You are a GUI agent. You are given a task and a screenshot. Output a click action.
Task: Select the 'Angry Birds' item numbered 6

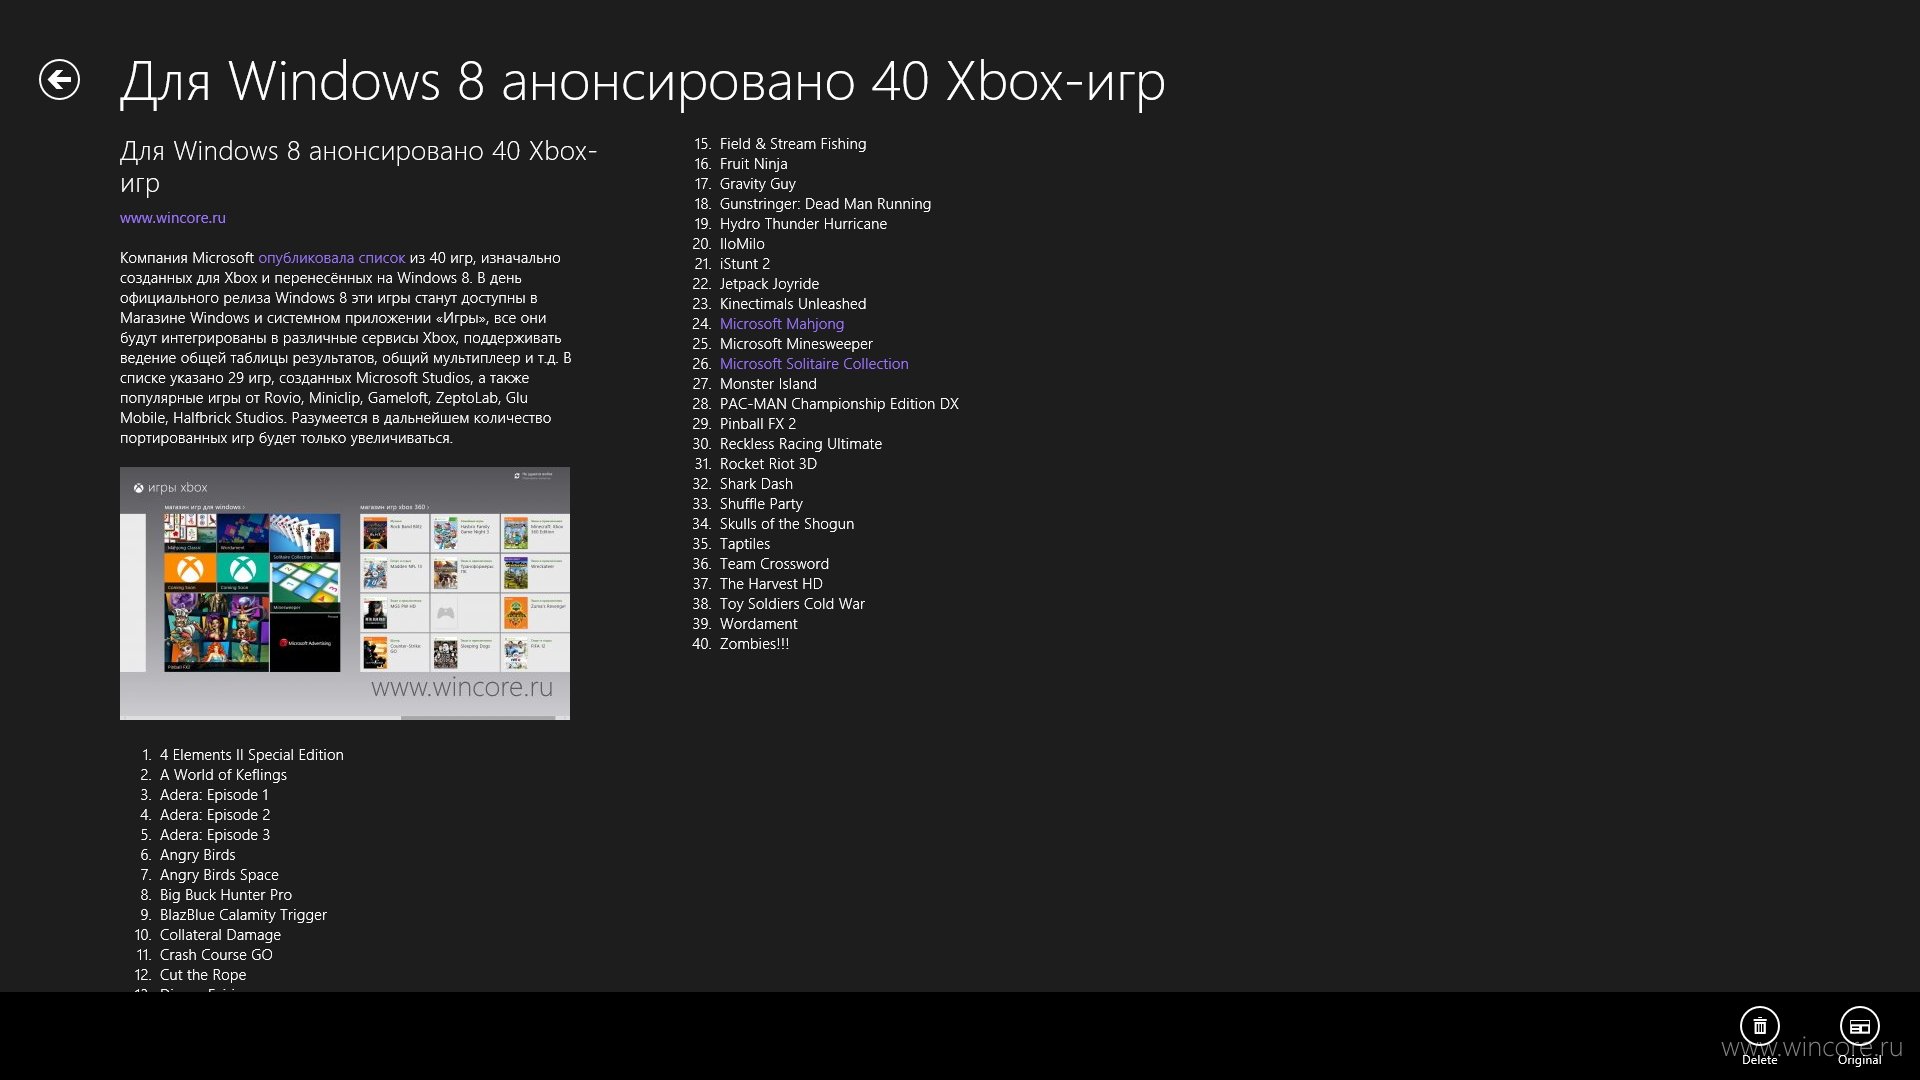(x=198, y=855)
